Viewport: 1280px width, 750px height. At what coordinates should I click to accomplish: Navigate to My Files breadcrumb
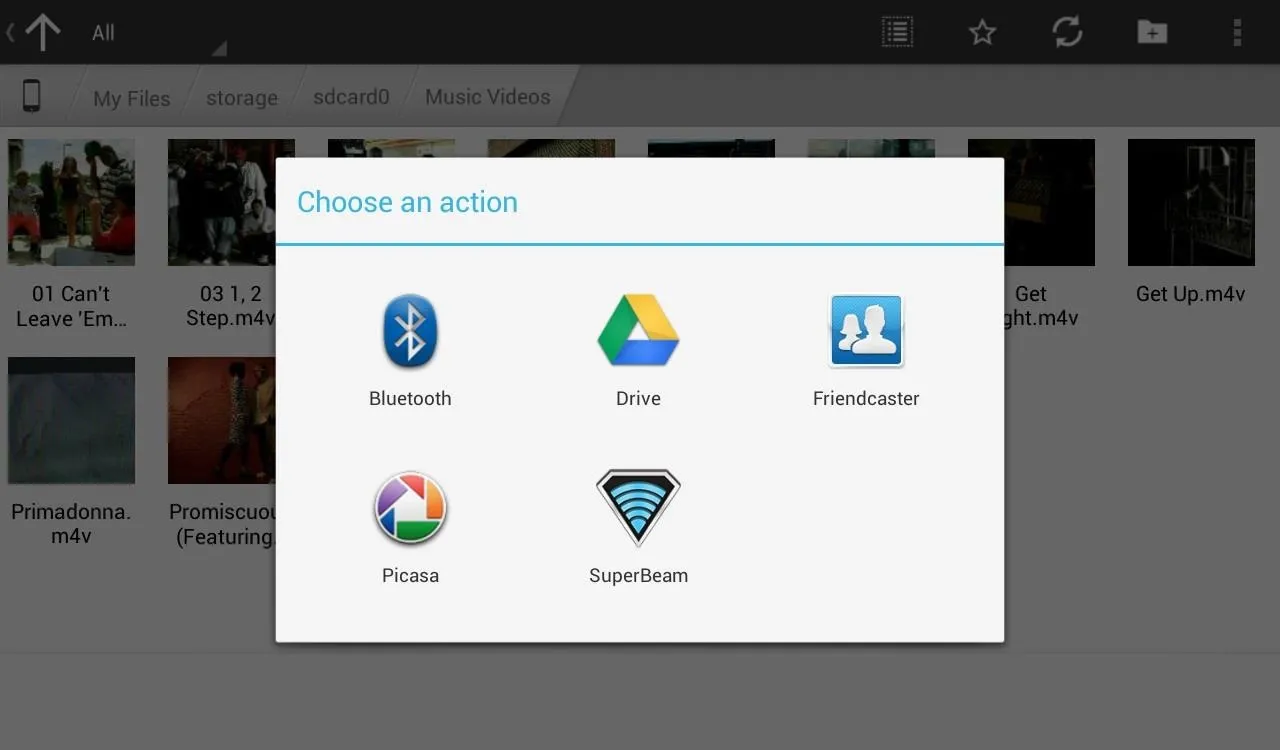[x=131, y=98]
